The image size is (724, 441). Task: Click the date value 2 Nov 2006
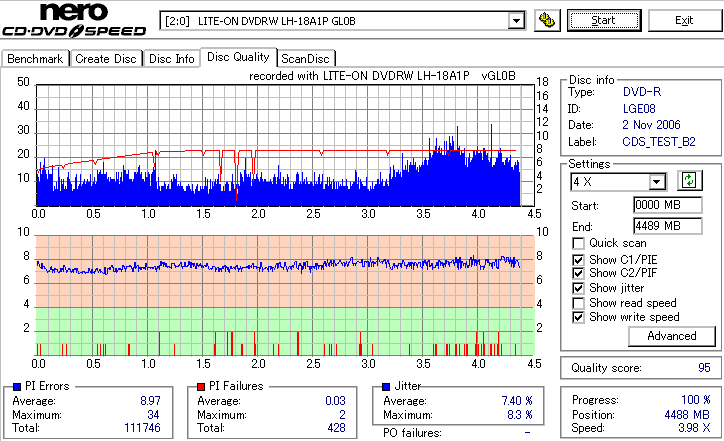[x=651, y=125]
